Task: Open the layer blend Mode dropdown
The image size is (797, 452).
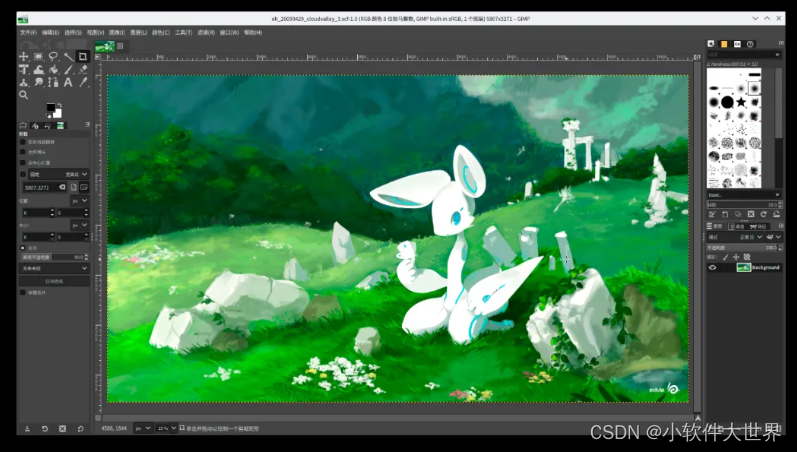Action: pyautogui.click(x=737, y=237)
